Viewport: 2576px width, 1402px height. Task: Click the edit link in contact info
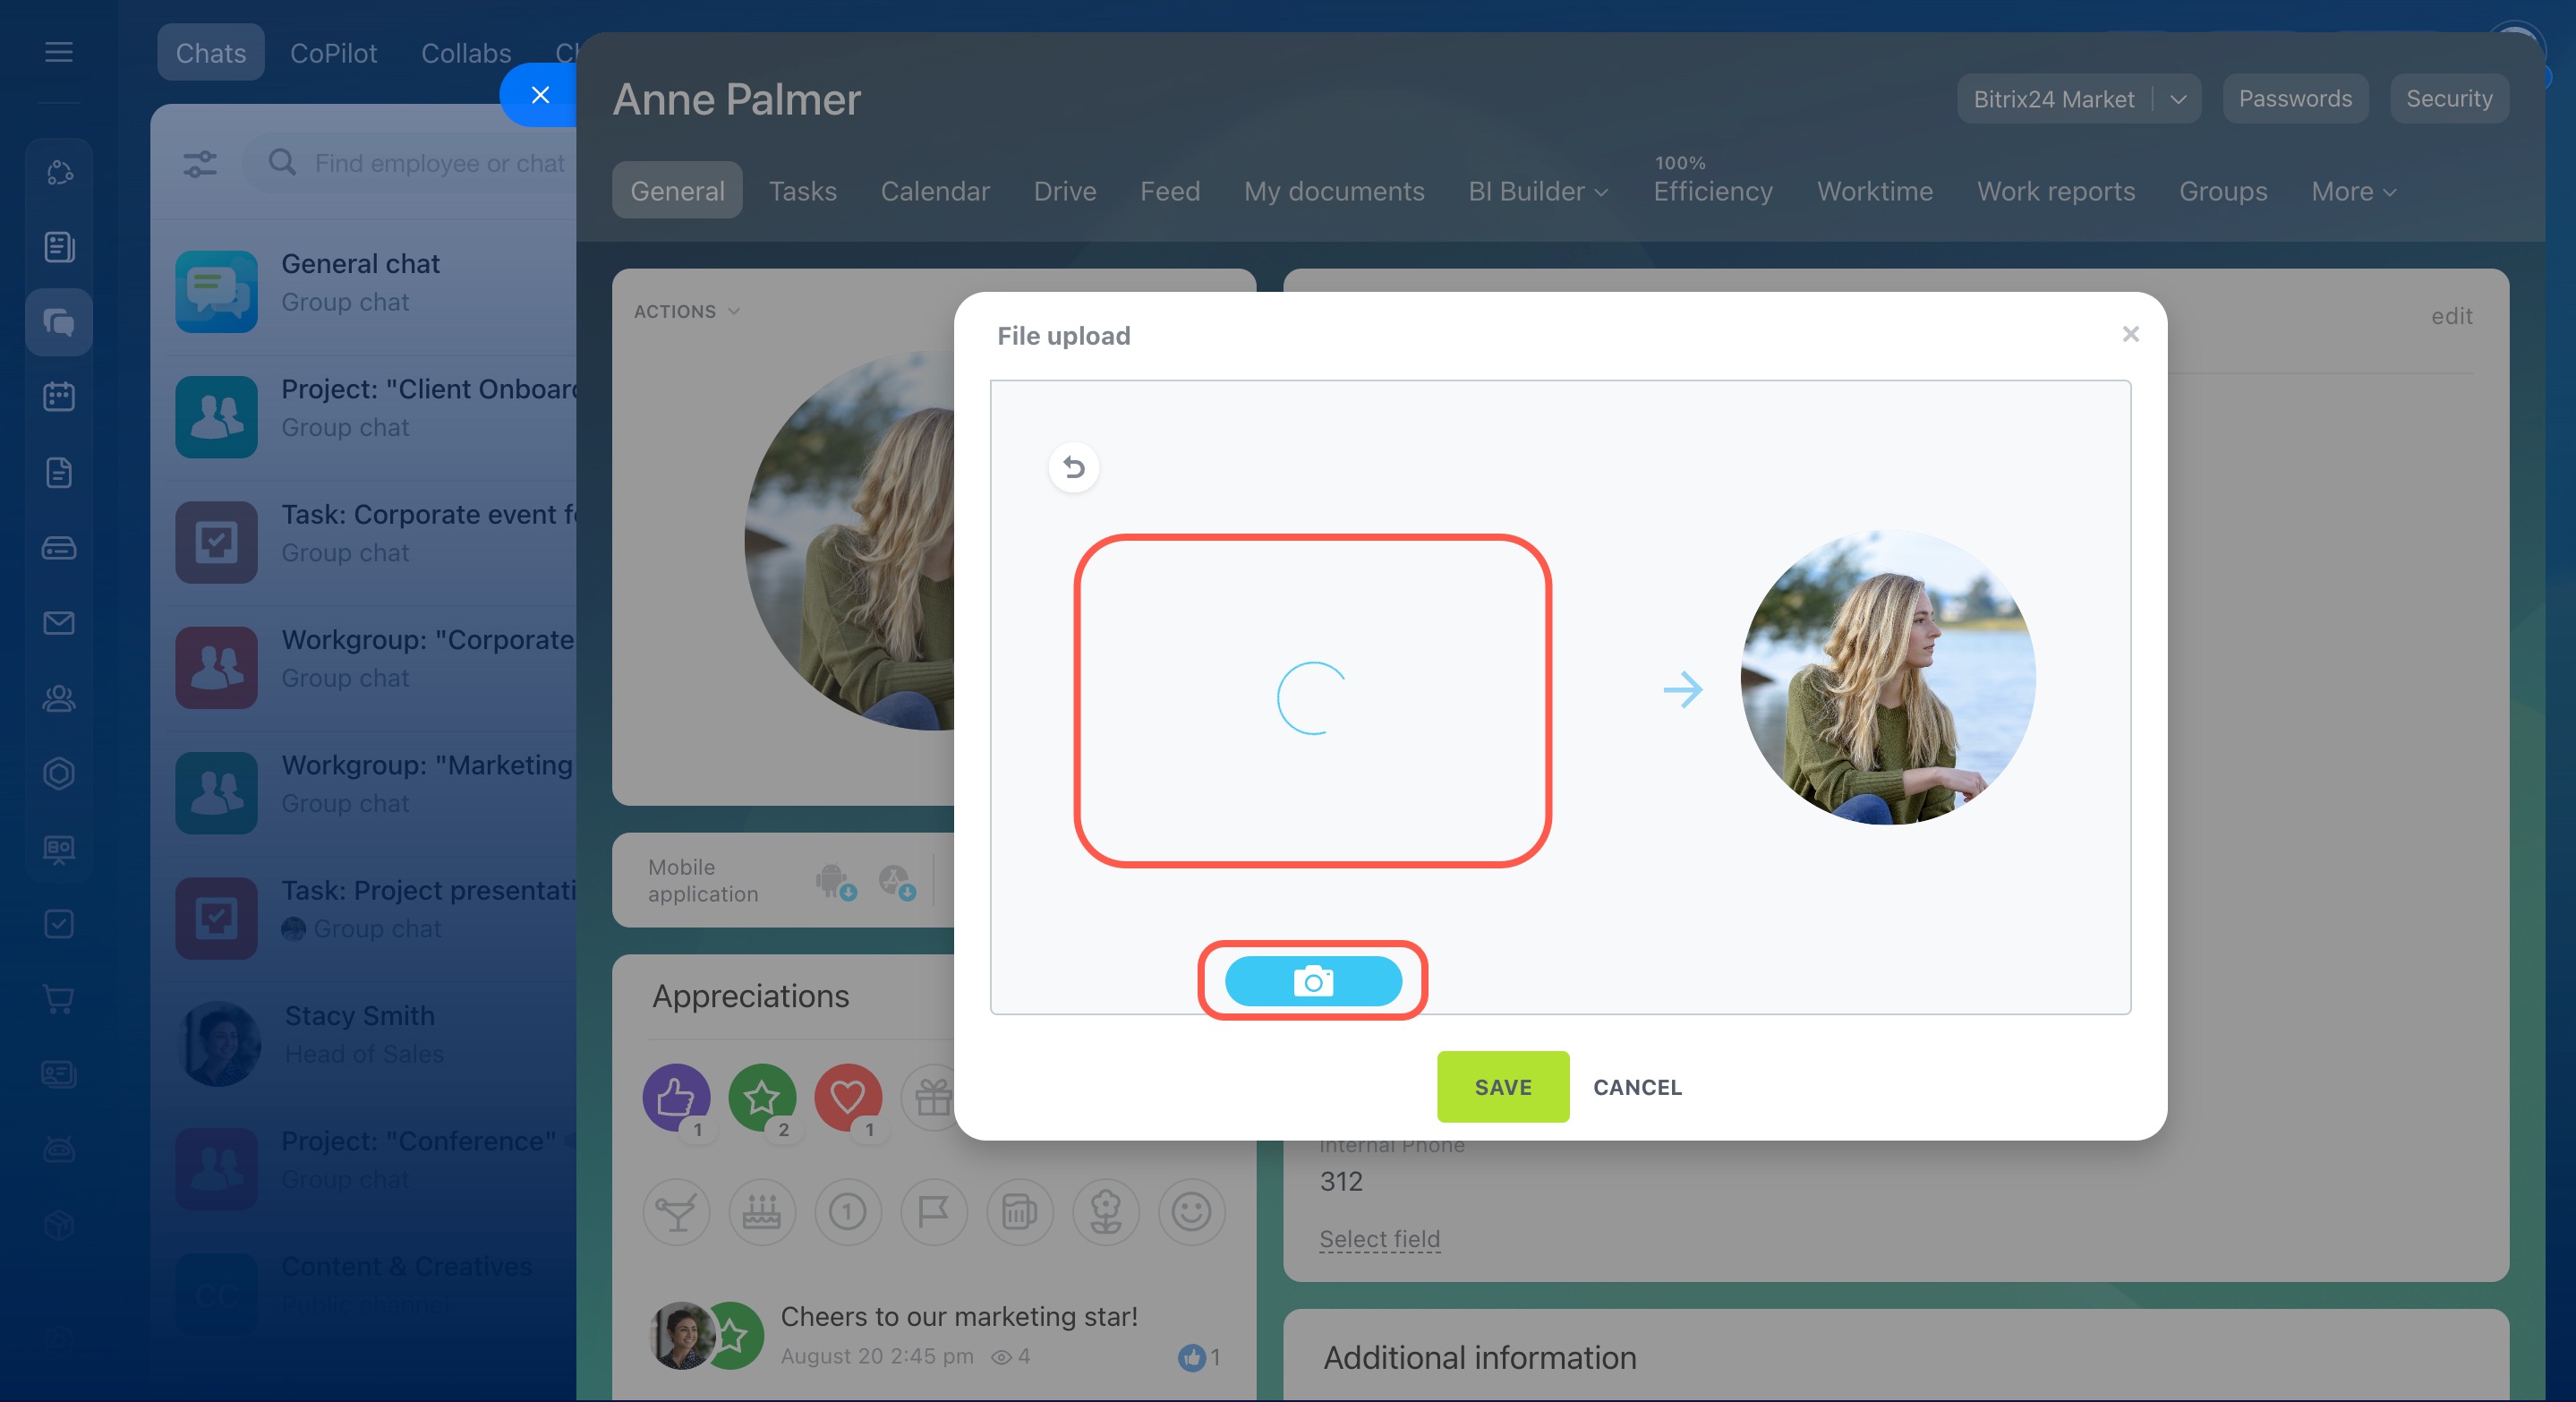2451,316
